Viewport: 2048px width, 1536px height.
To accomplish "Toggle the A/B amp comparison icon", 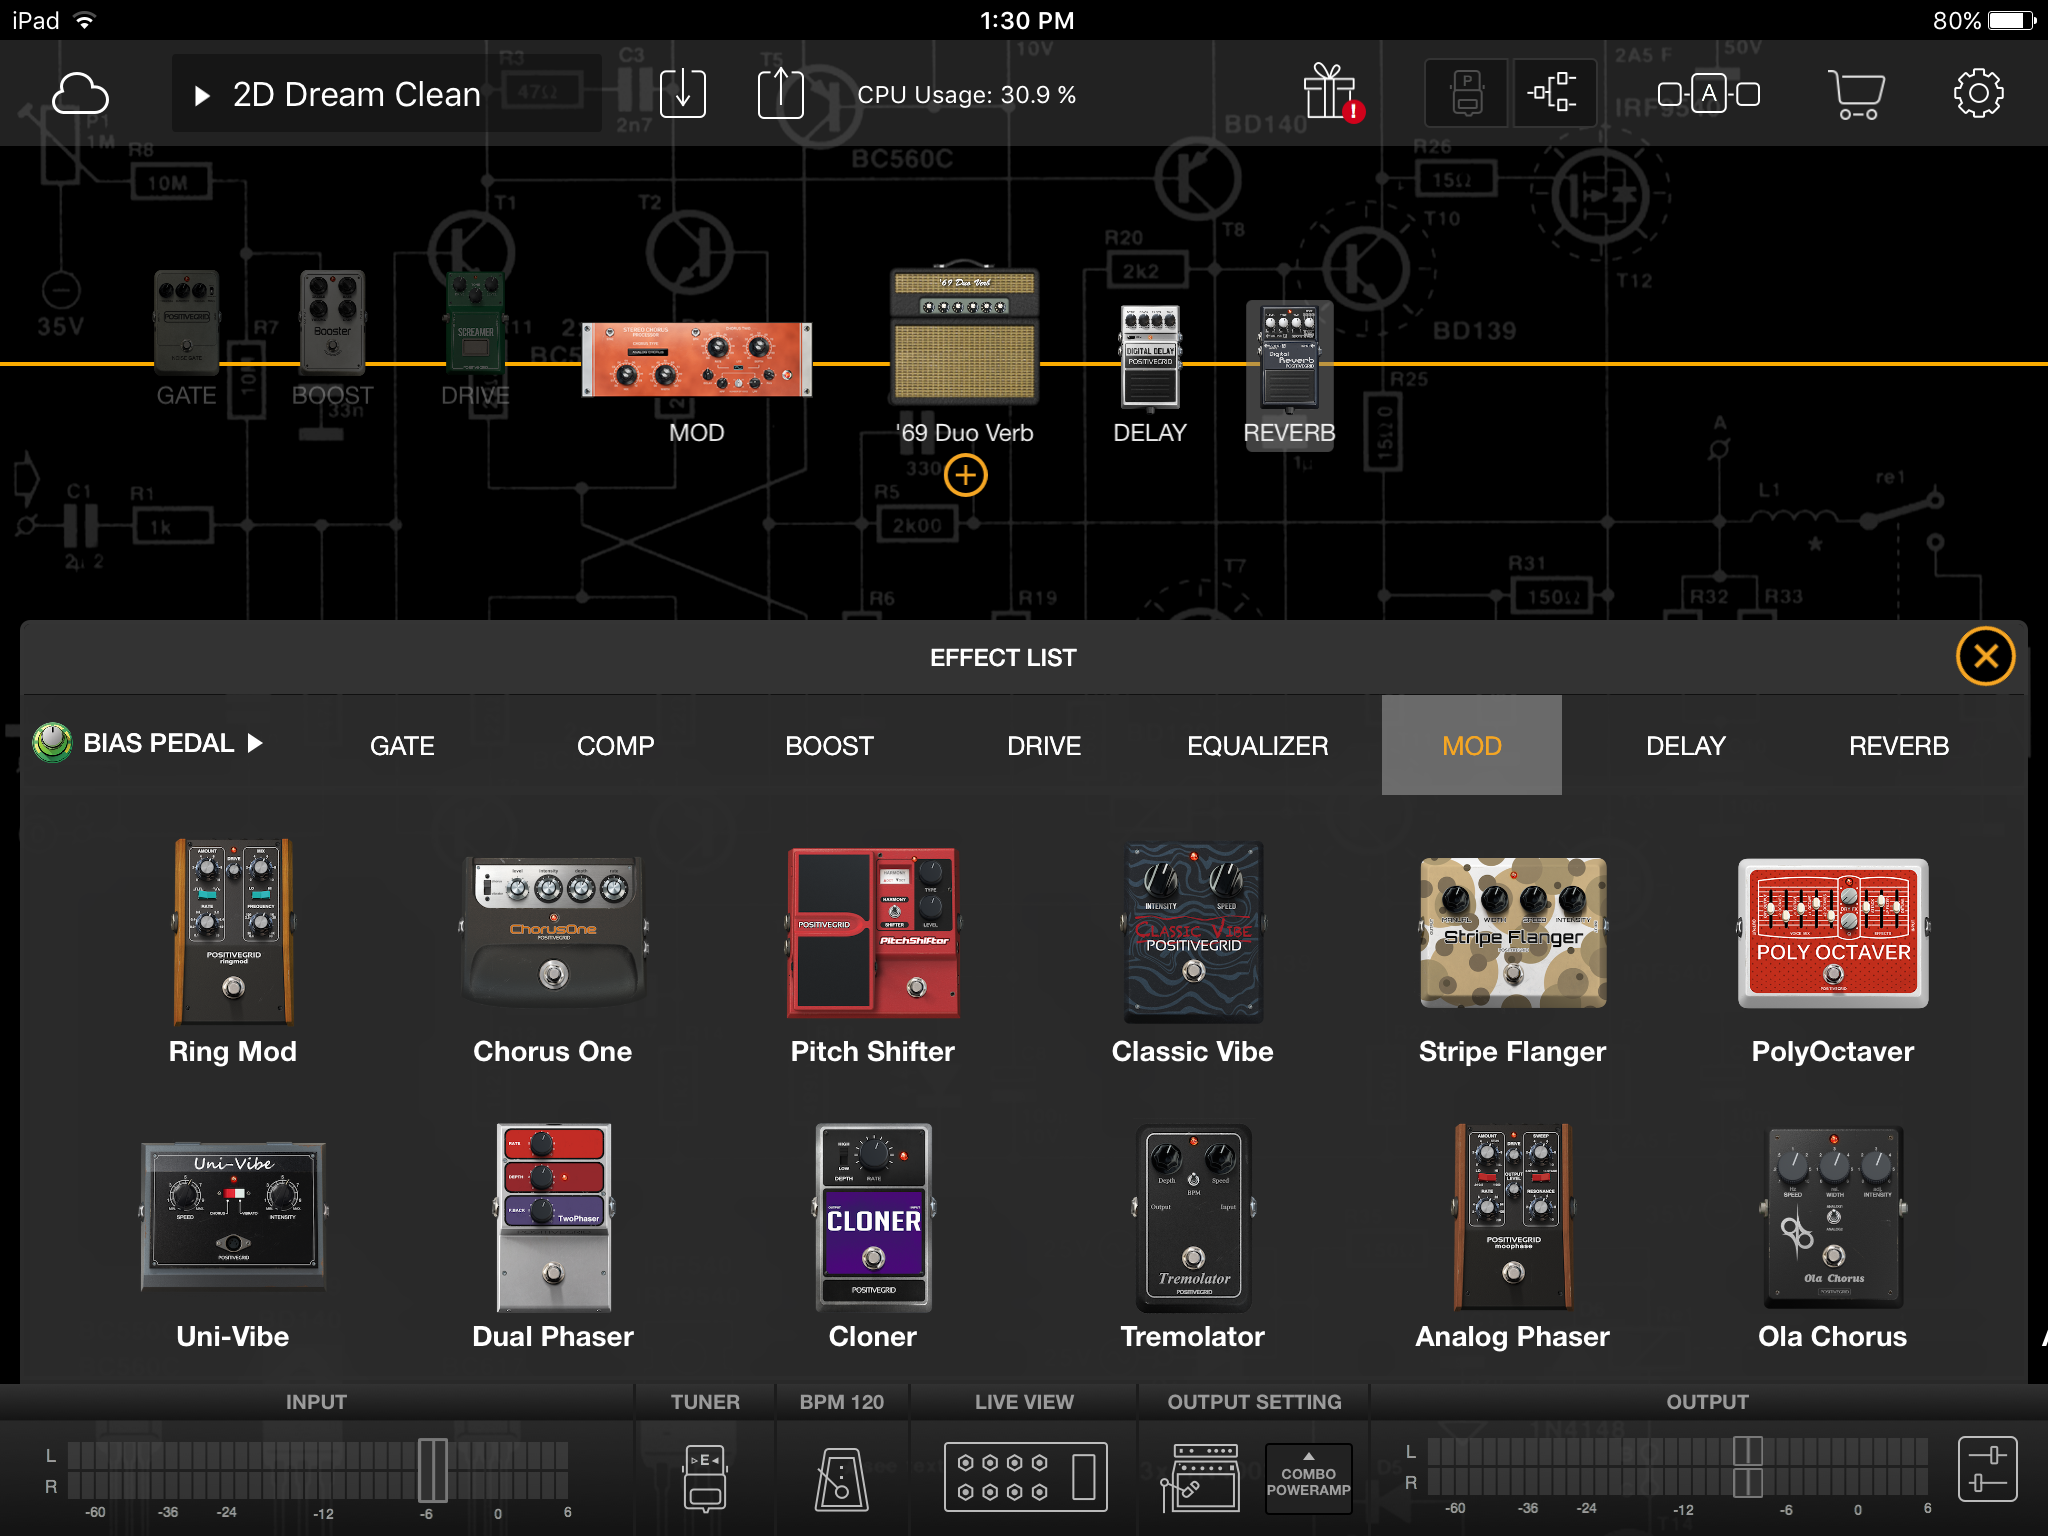I will pos(1708,94).
